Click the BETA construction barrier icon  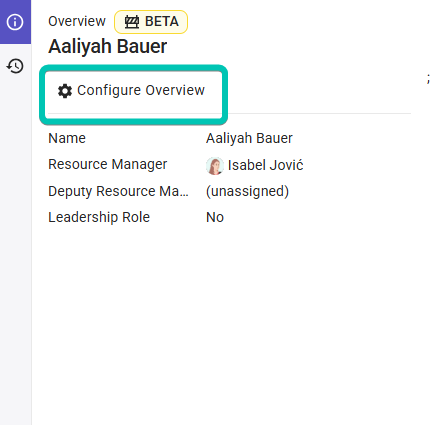coord(132,22)
